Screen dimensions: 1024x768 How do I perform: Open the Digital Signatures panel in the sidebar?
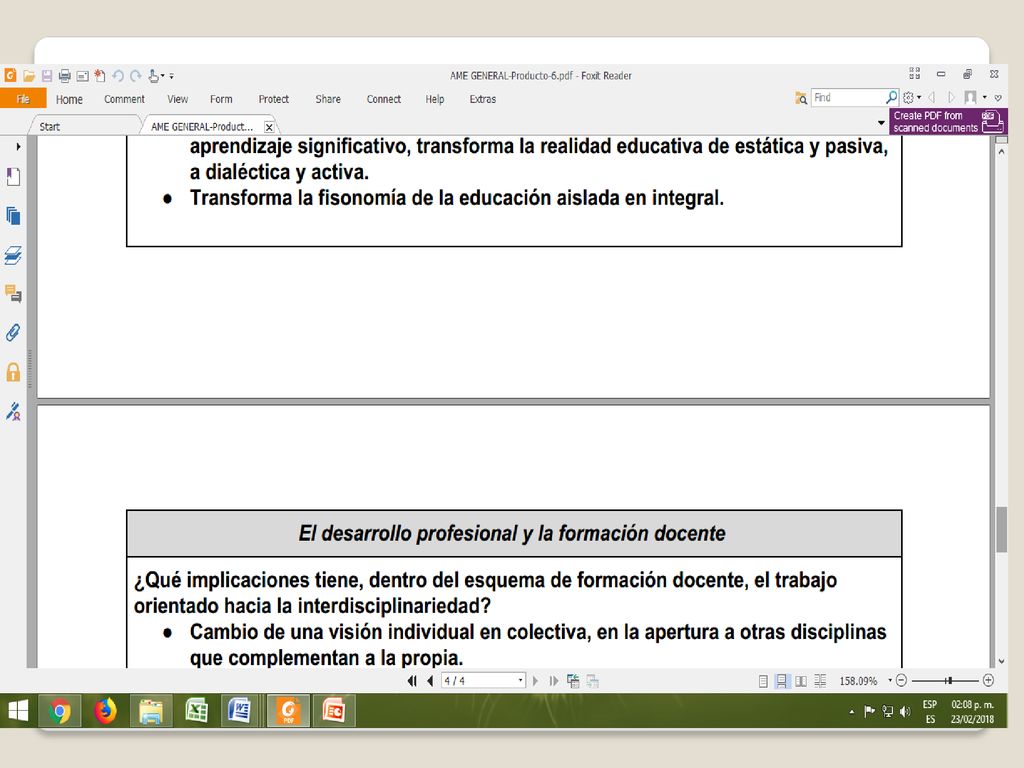(x=13, y=411)
